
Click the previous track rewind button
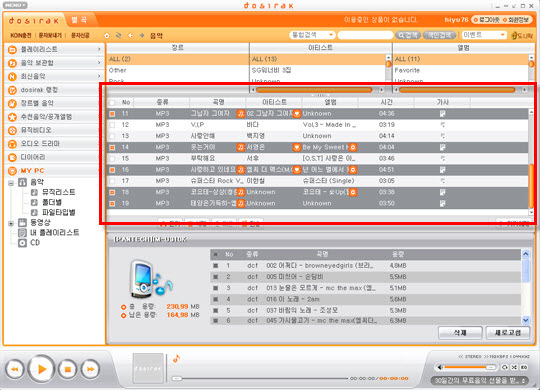[x=15, y=369]
